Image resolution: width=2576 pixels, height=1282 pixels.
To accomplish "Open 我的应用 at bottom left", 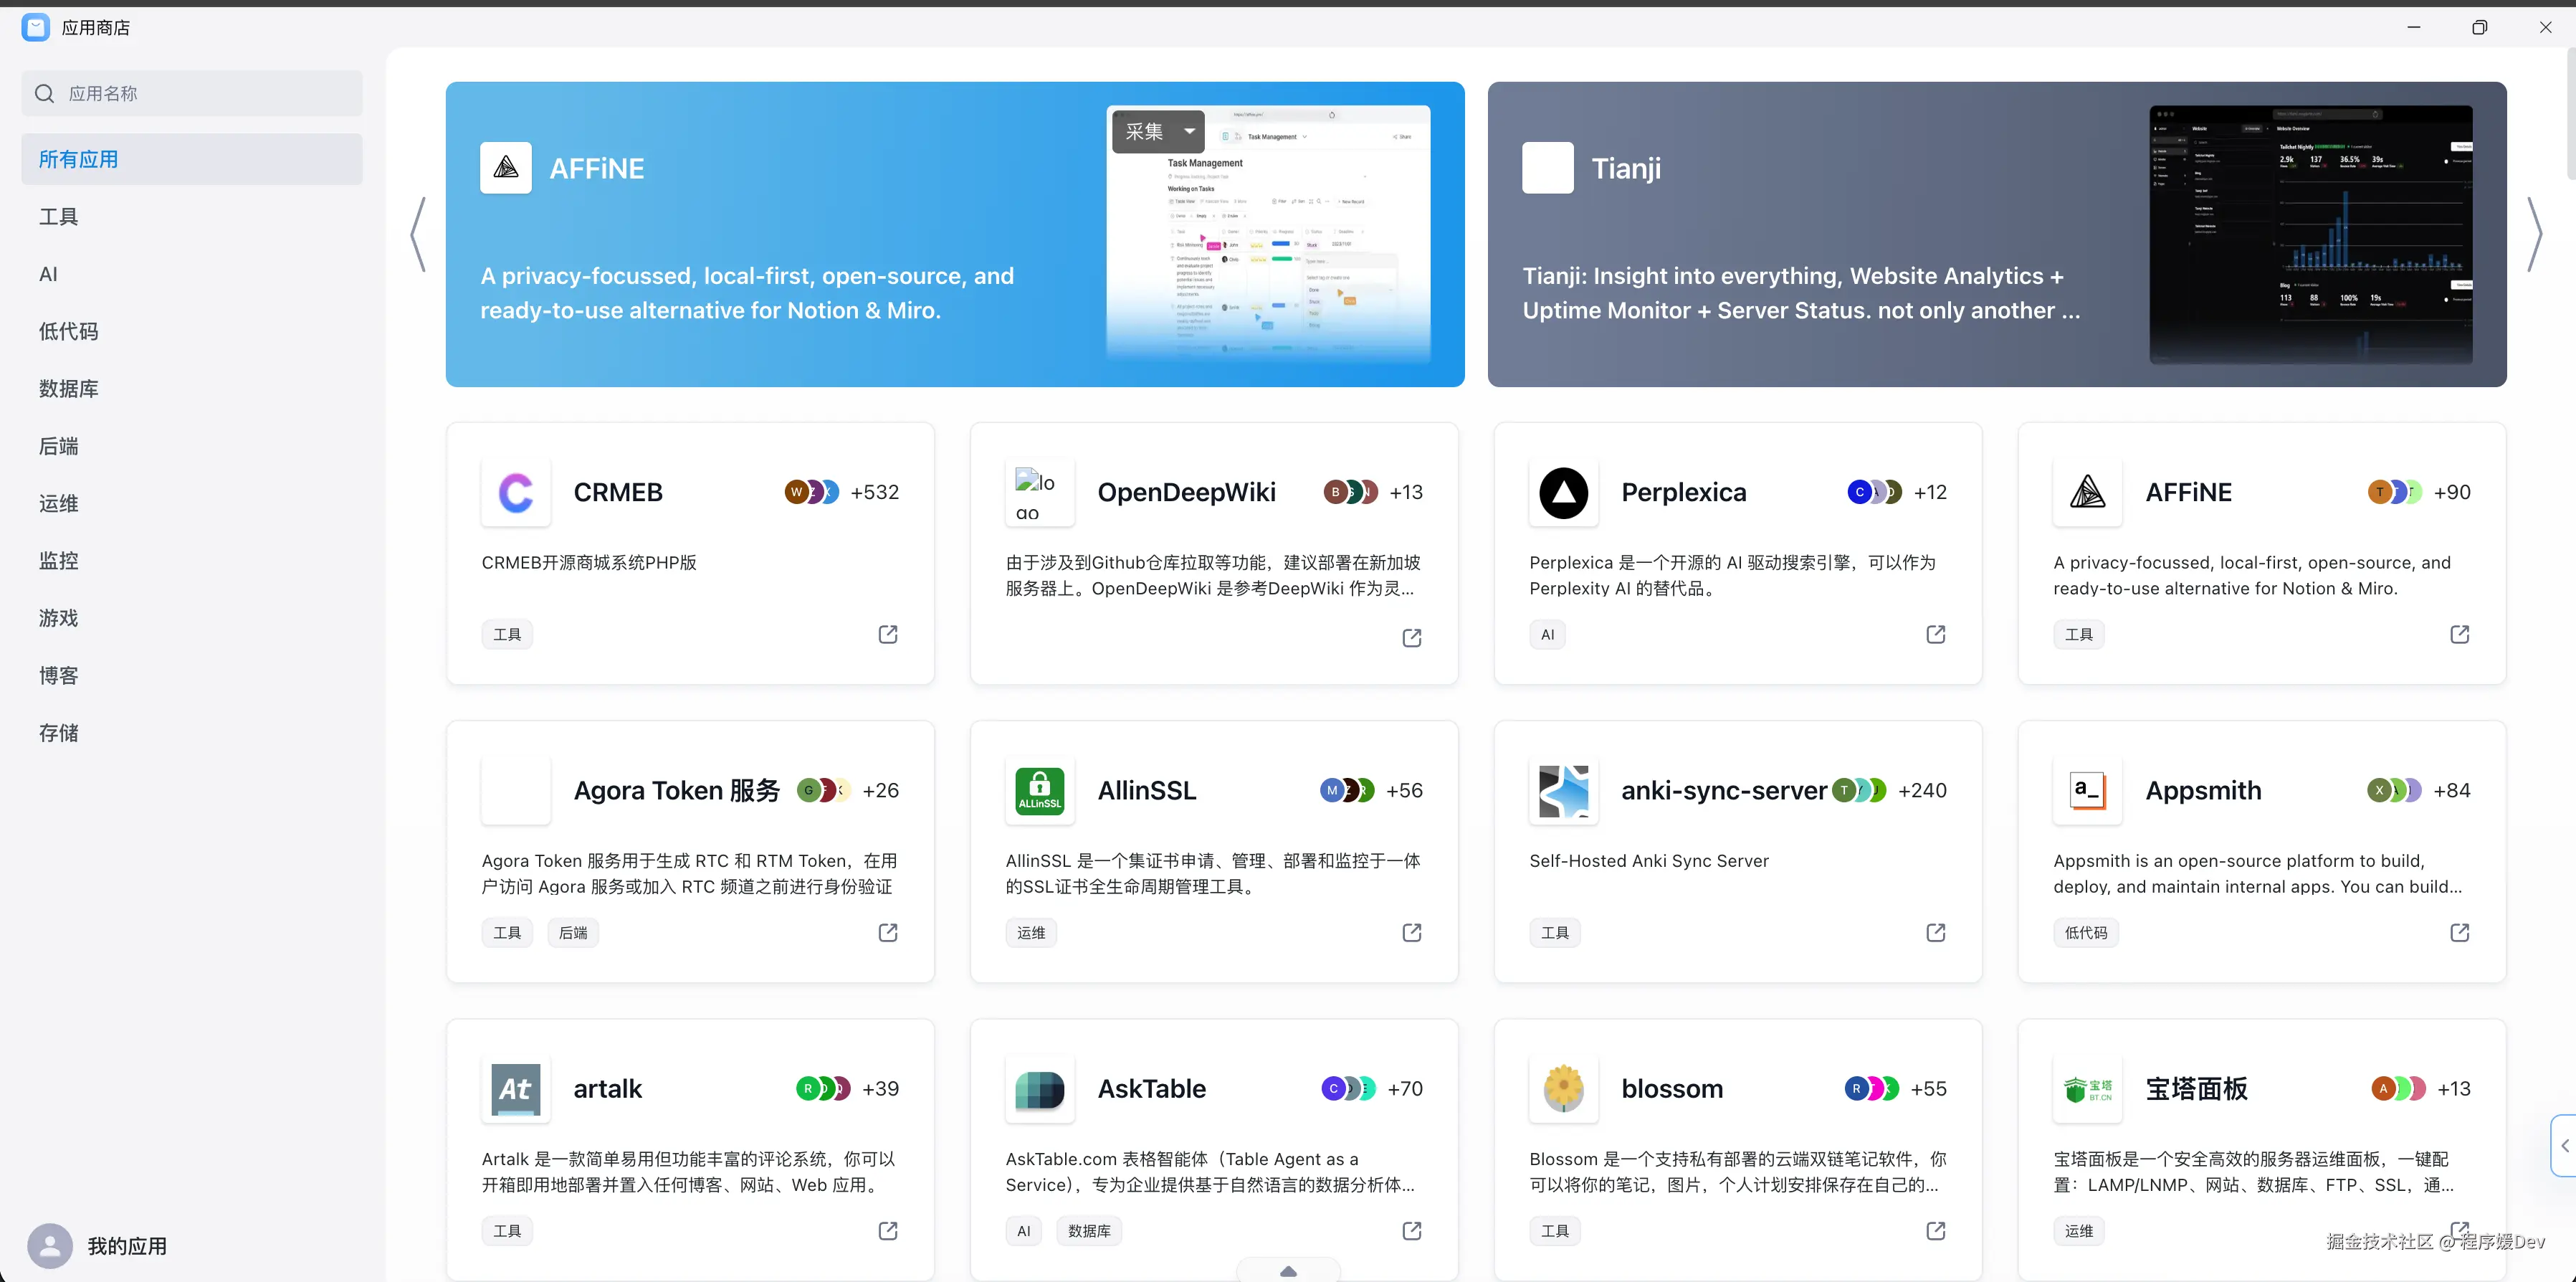I will coord(126,1246).
